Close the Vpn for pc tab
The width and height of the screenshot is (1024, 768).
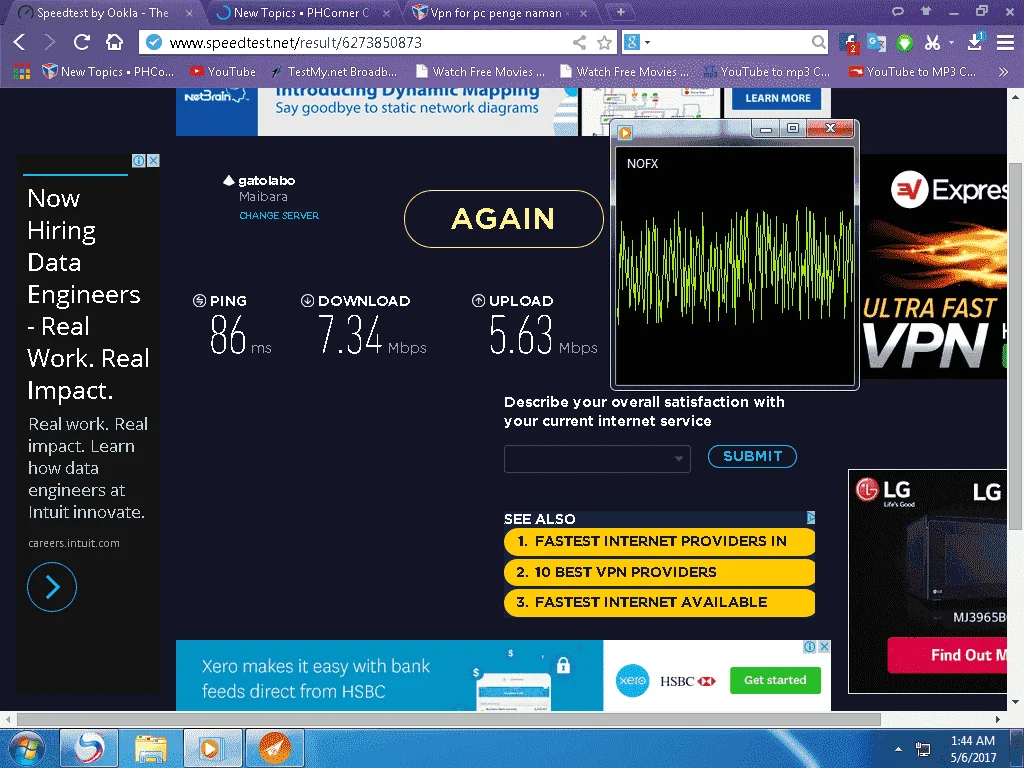(583, 13)
